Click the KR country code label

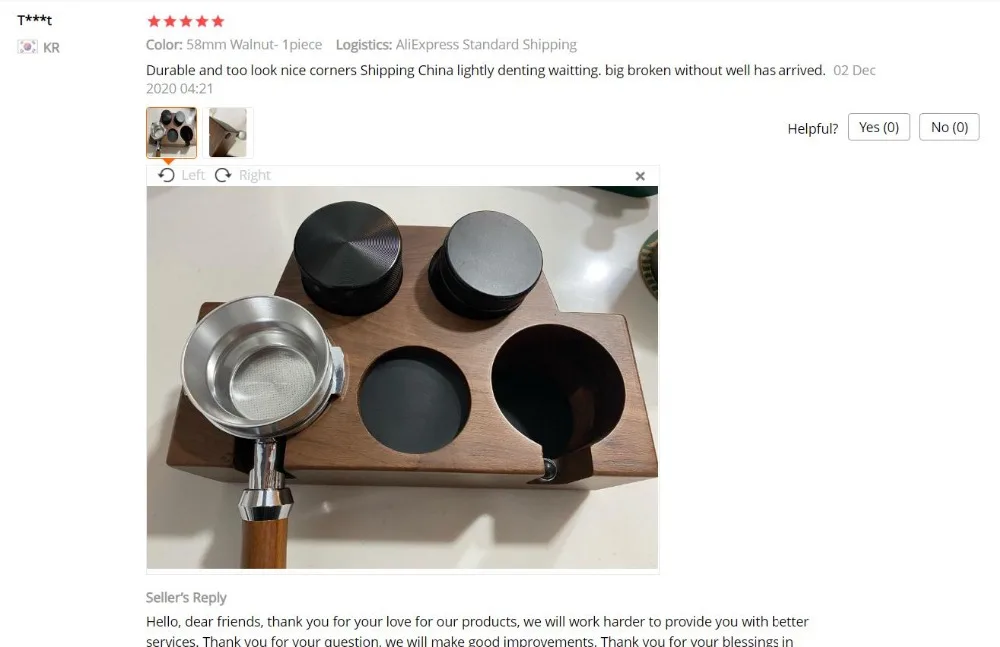51,47
